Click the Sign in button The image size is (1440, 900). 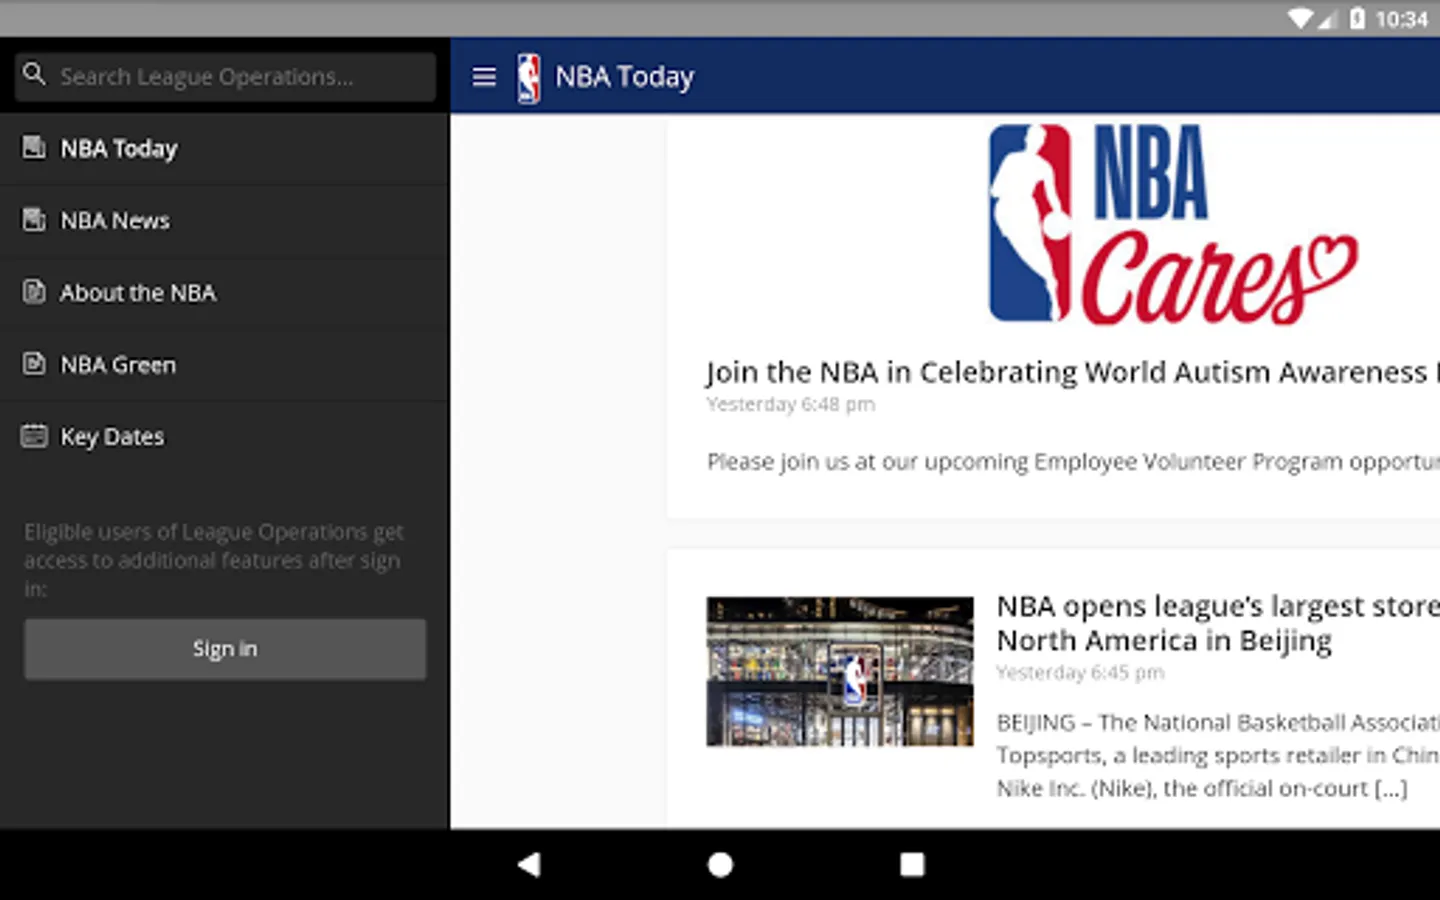[x=225, y=649]
